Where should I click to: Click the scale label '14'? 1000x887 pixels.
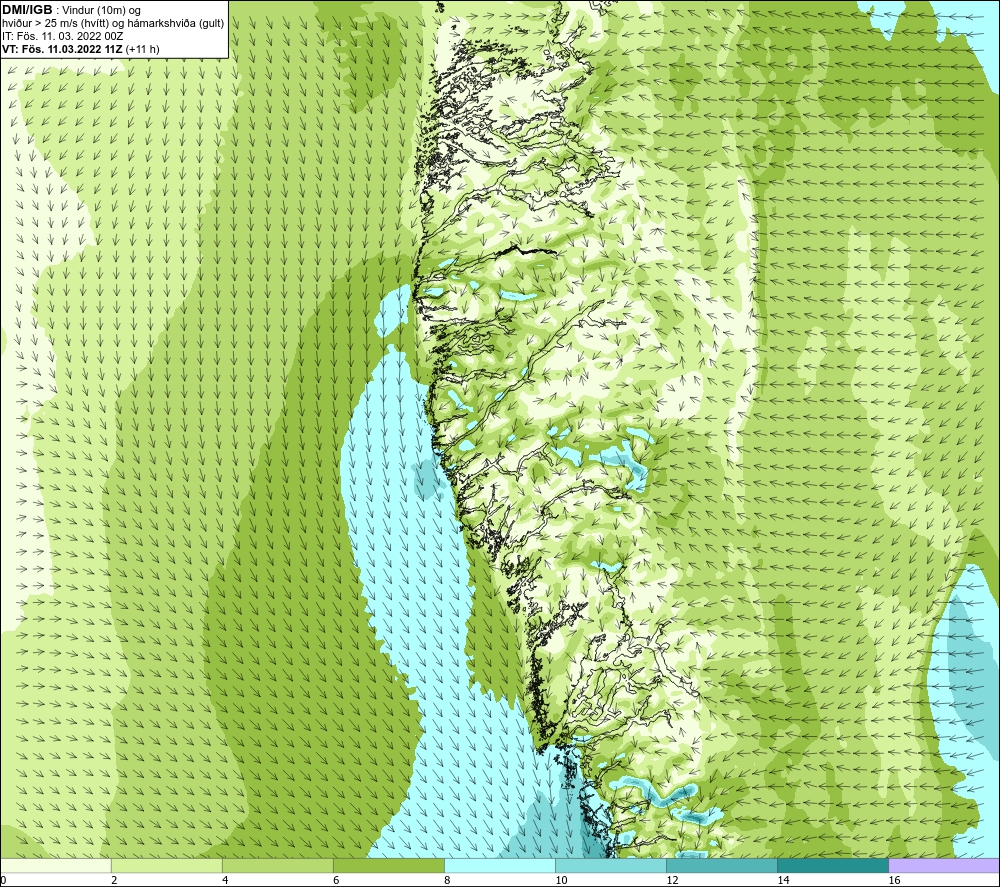pos(783,880)
